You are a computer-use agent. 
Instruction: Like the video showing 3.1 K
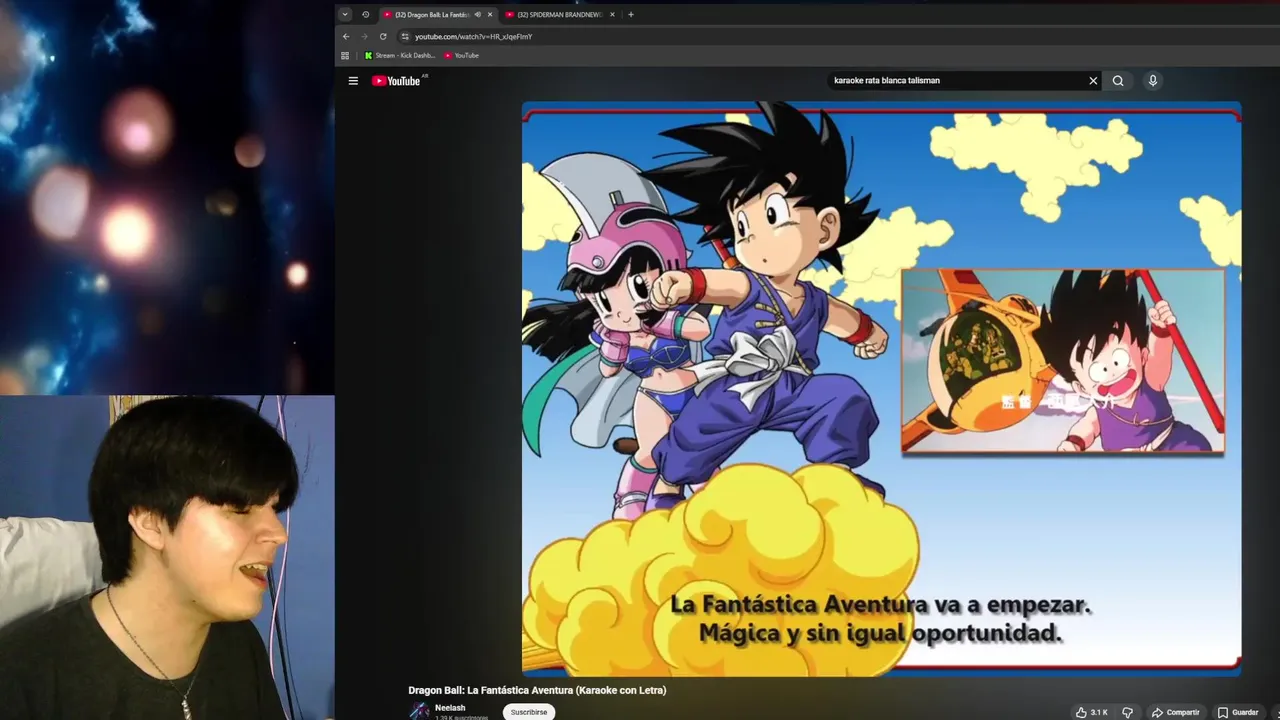[1091, 712]
